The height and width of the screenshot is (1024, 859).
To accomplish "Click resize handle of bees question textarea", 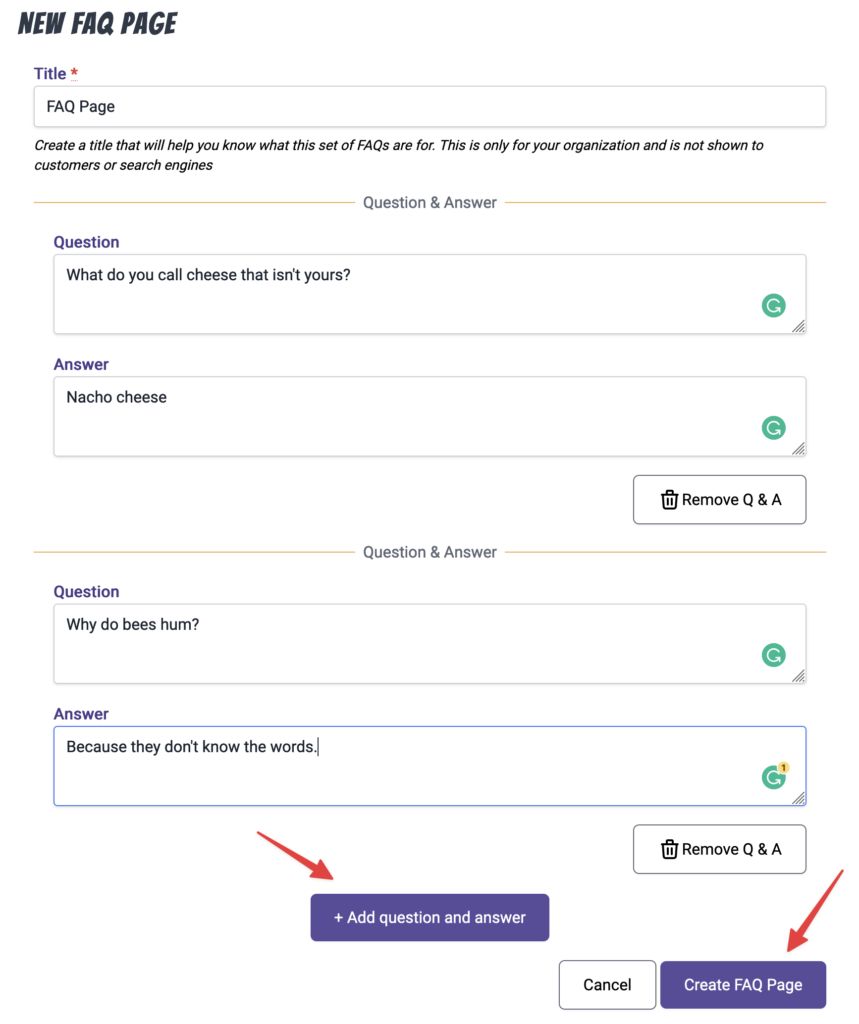I will coord(798,676).
